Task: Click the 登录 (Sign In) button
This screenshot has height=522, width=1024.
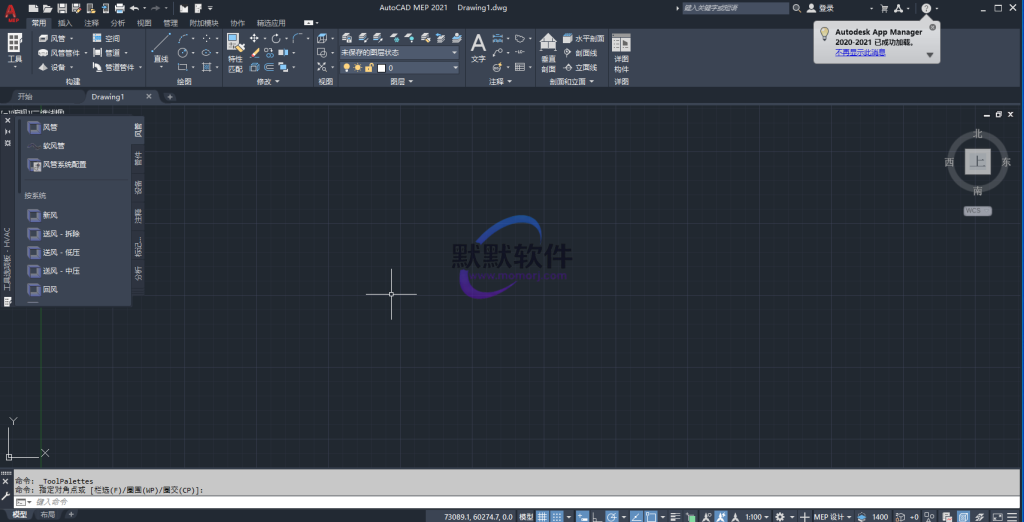Action: click(826, 8)
